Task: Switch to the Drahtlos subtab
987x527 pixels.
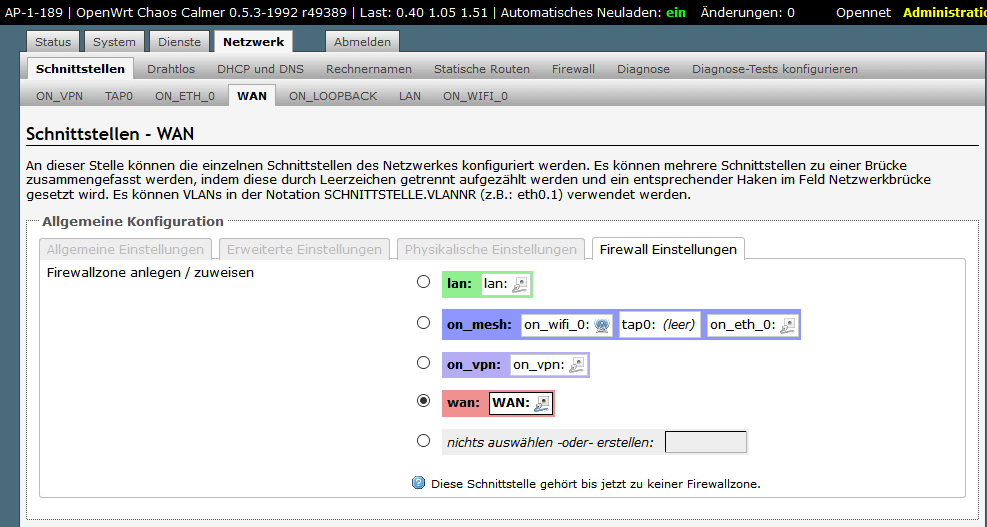Action: pos(171,69)
